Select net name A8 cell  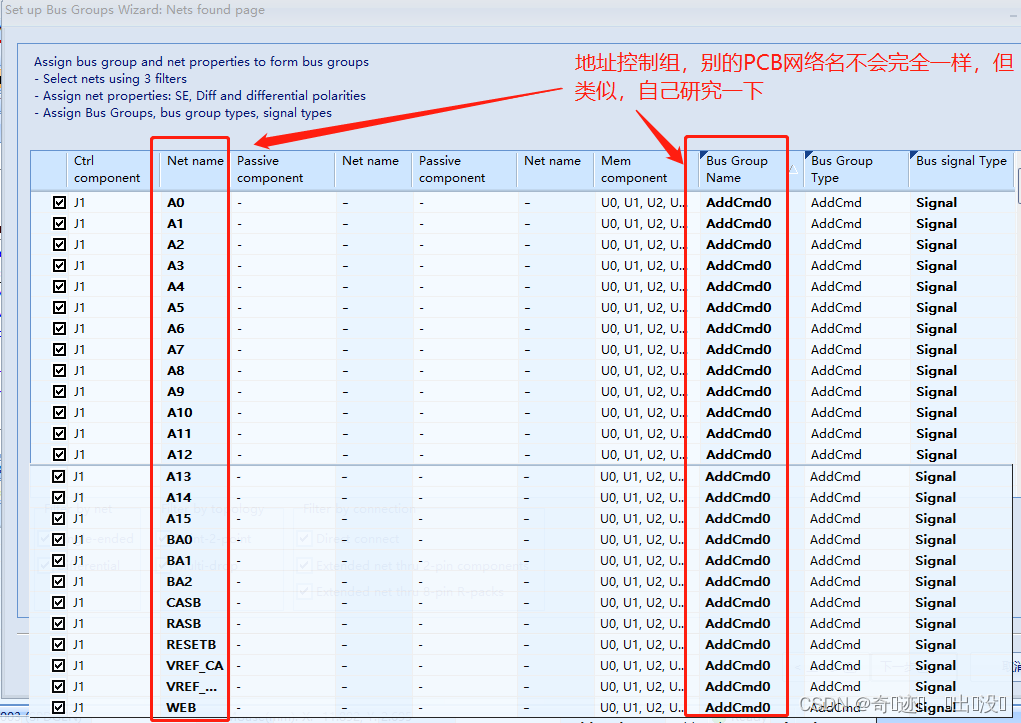click(175, 371)
